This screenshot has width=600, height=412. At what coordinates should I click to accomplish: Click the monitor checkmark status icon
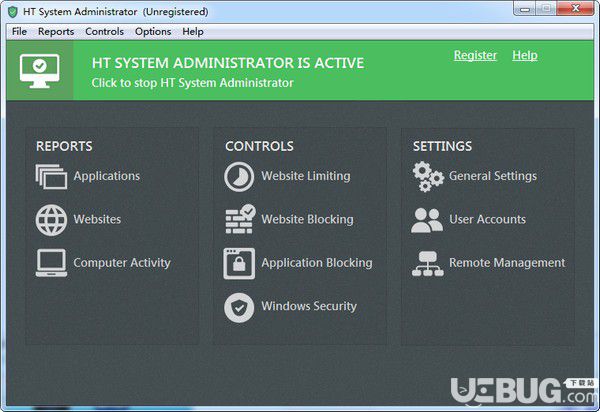(39, 71)
